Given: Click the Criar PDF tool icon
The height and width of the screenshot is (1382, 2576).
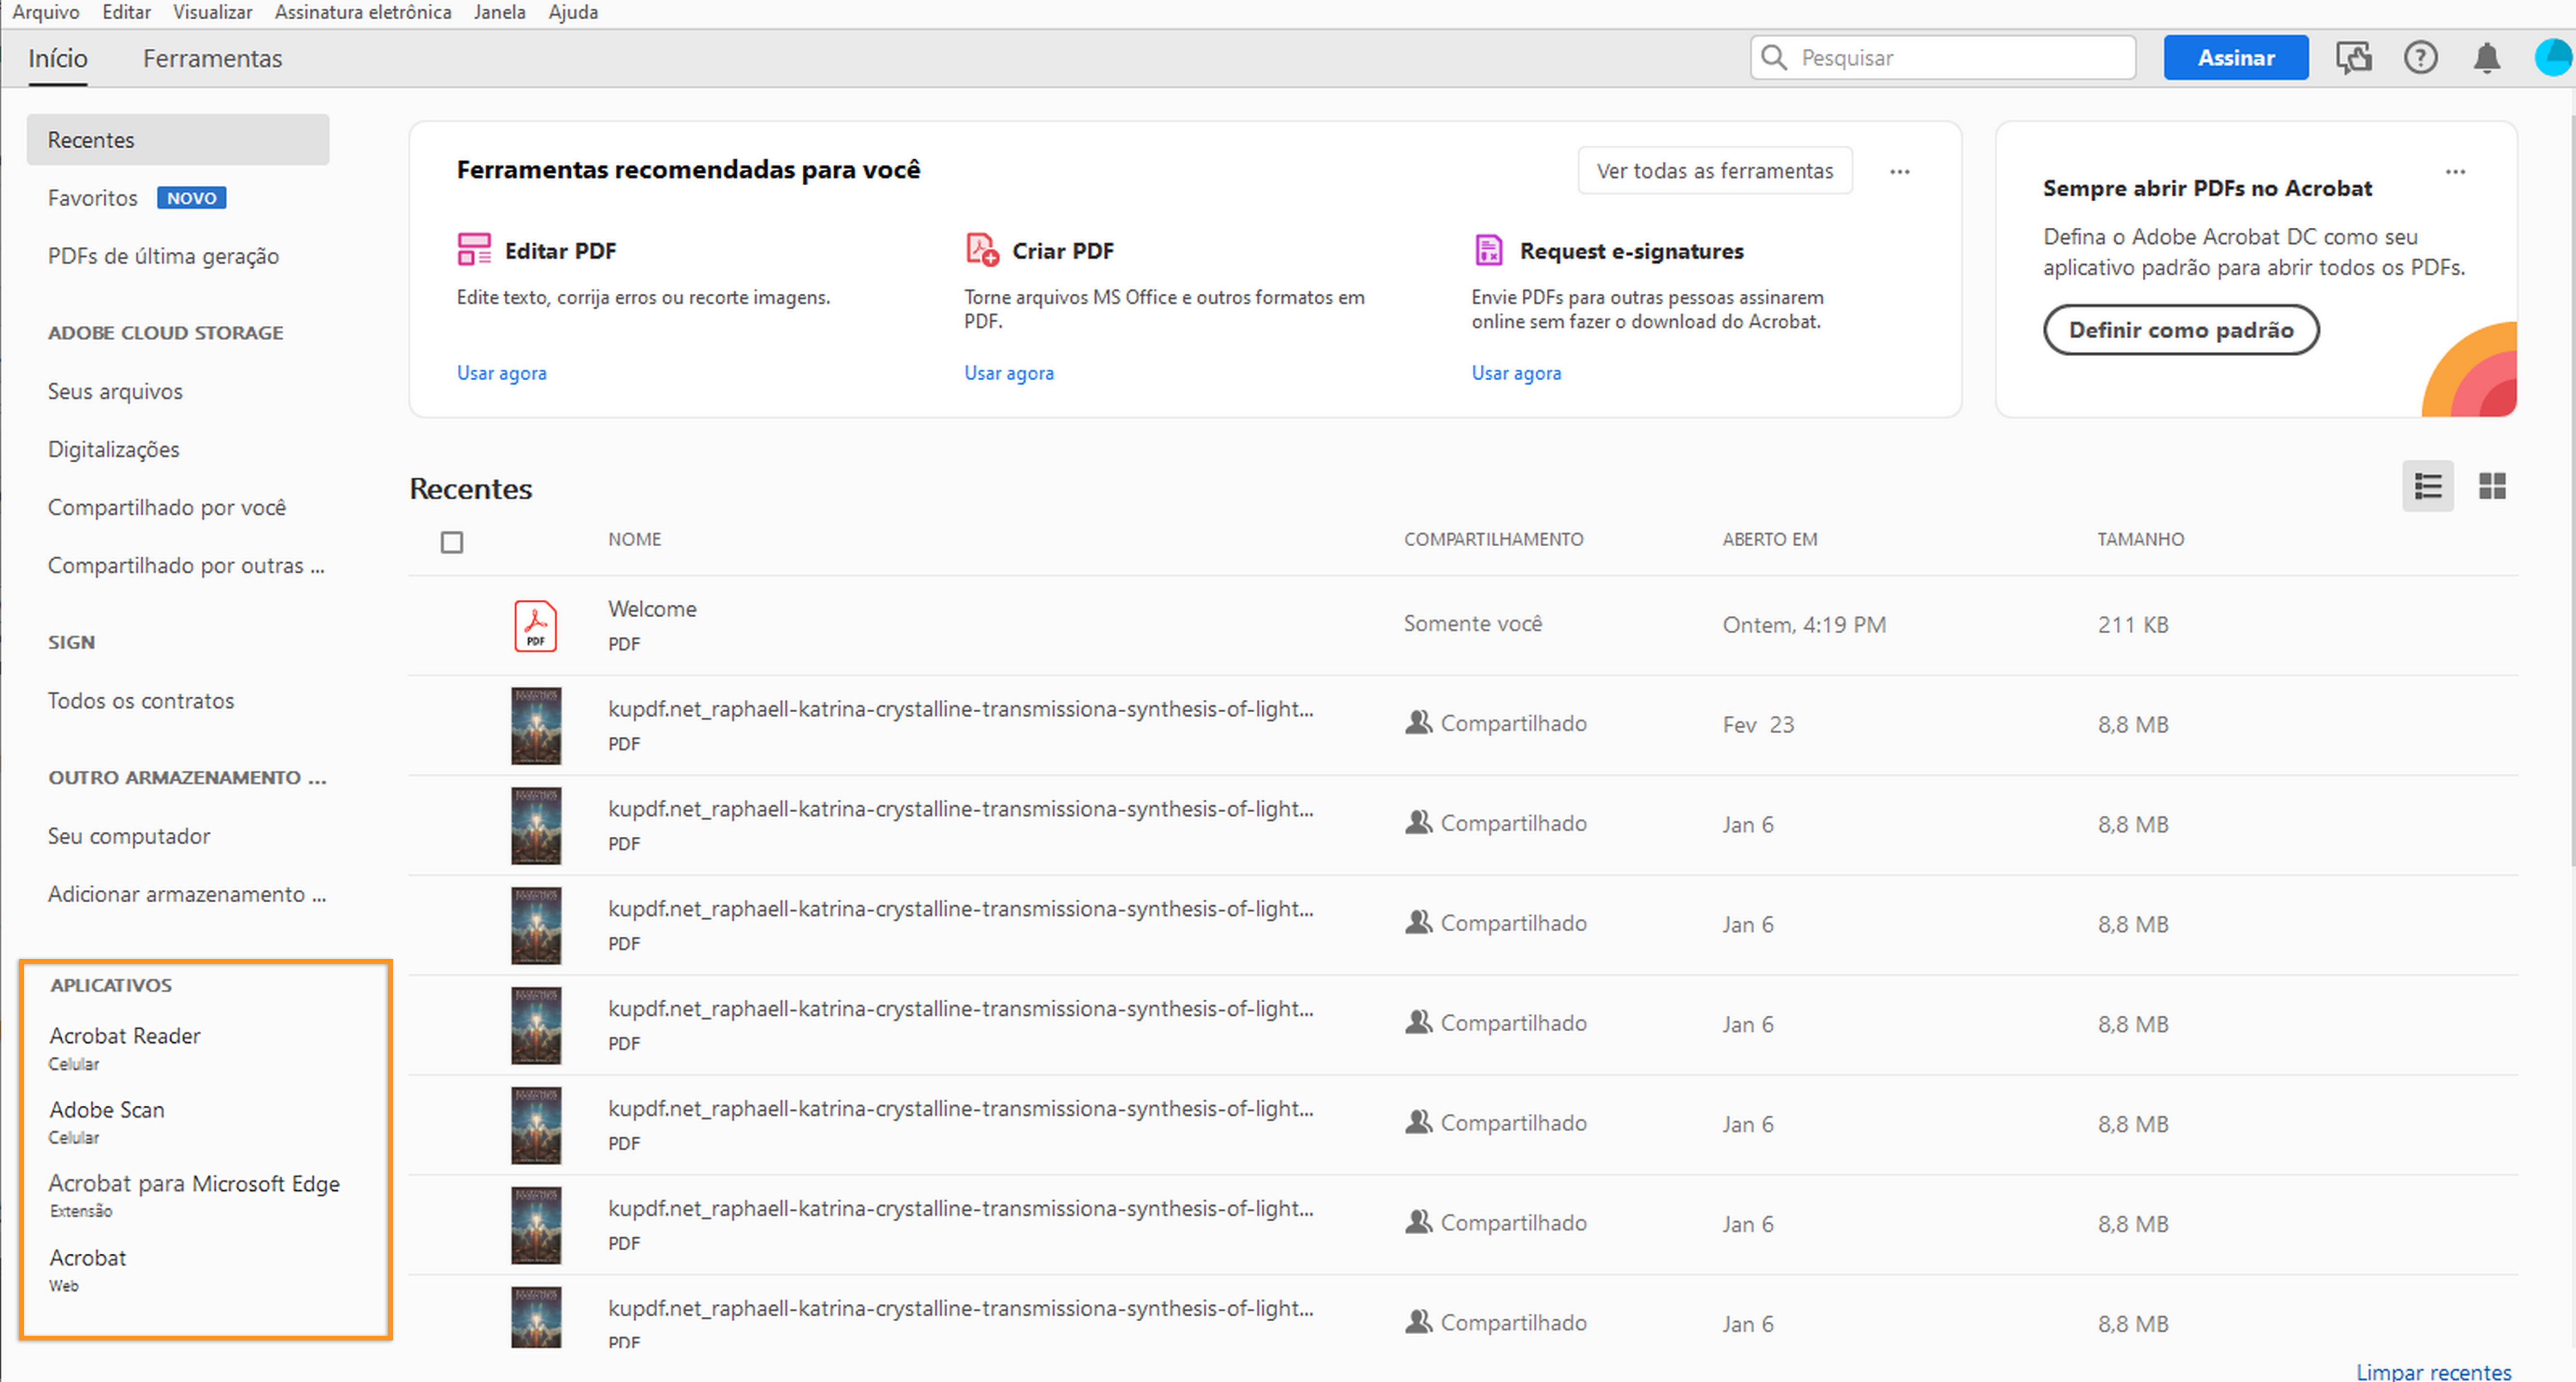Looking at the screenshot, I should pyautogui.click(x=981, y=249).
